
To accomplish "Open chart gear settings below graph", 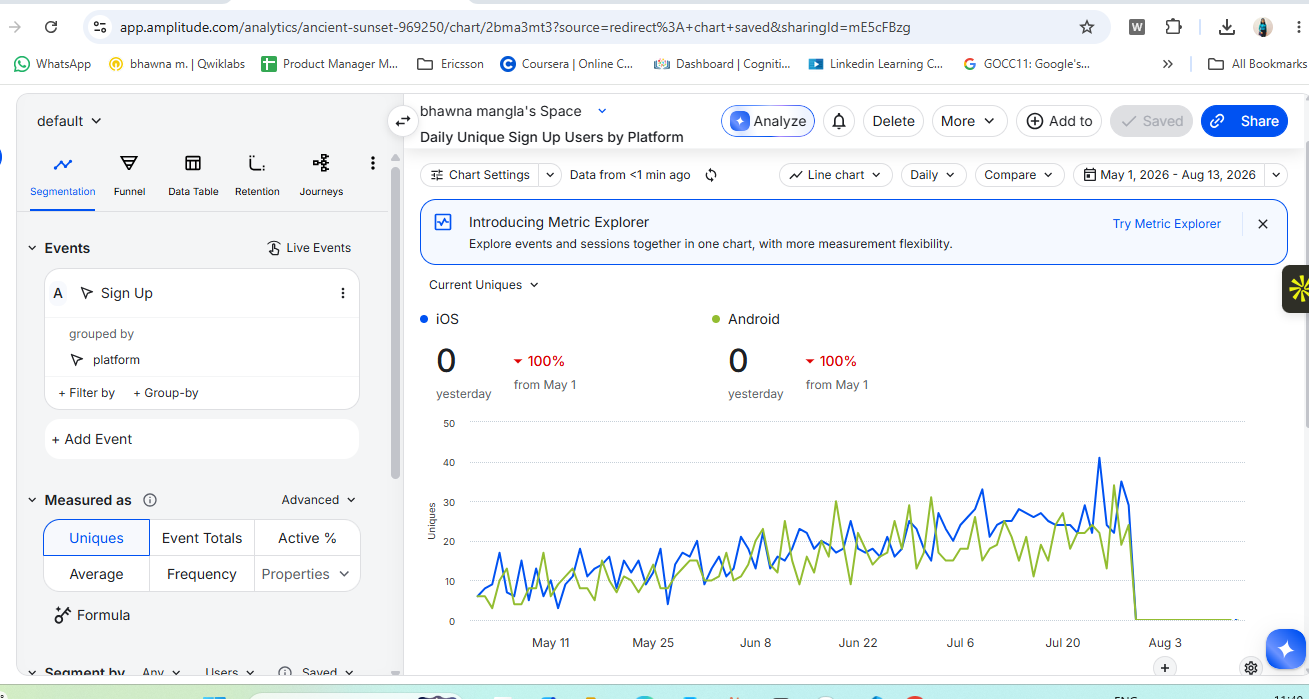I will tap(1250, 667).
